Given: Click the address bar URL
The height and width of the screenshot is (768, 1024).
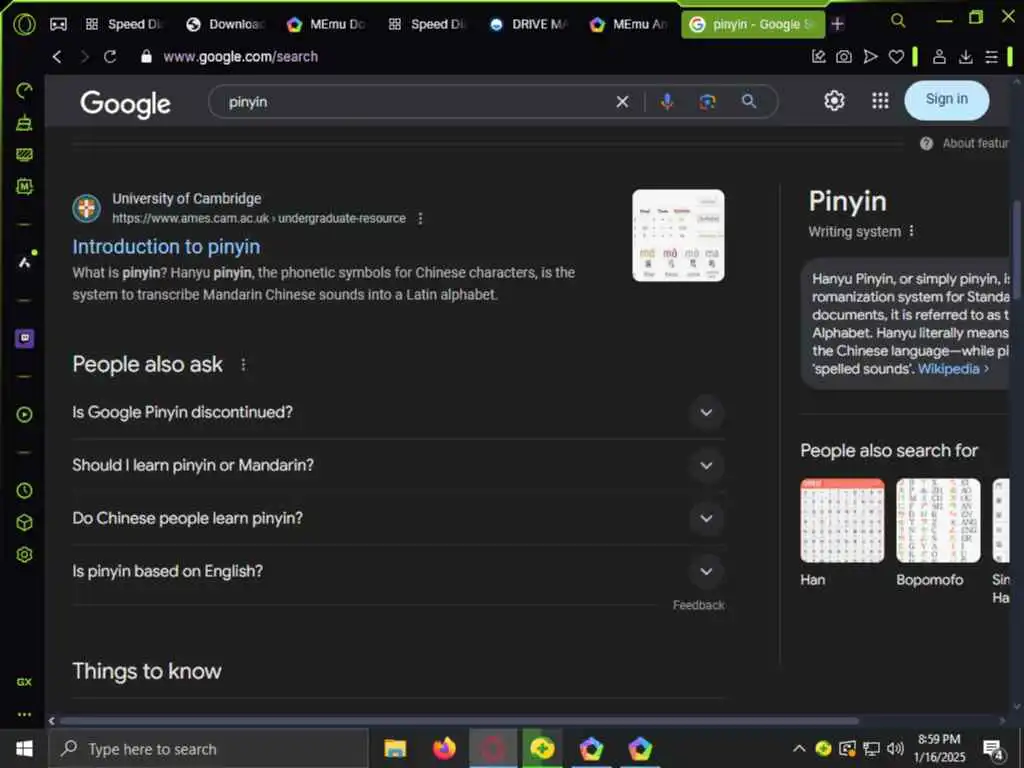Looking at the screenshot, I should (x=240, y=57).
